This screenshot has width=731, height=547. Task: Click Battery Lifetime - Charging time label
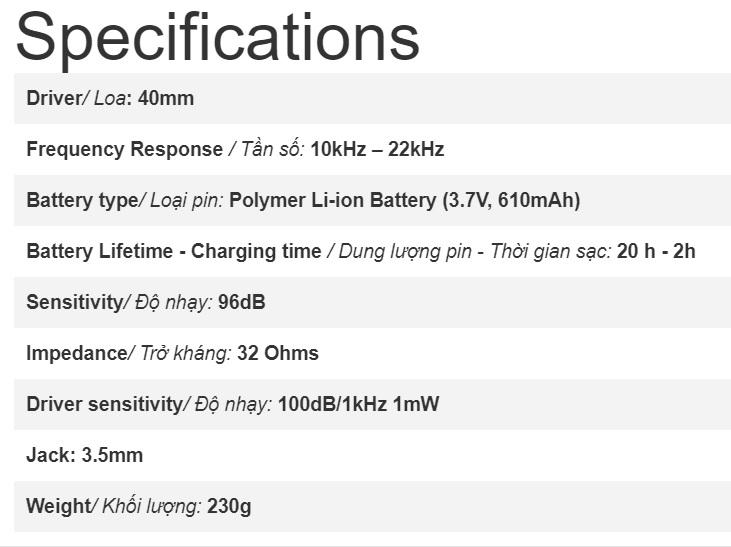pyautogui.click(x=174, y=251)
